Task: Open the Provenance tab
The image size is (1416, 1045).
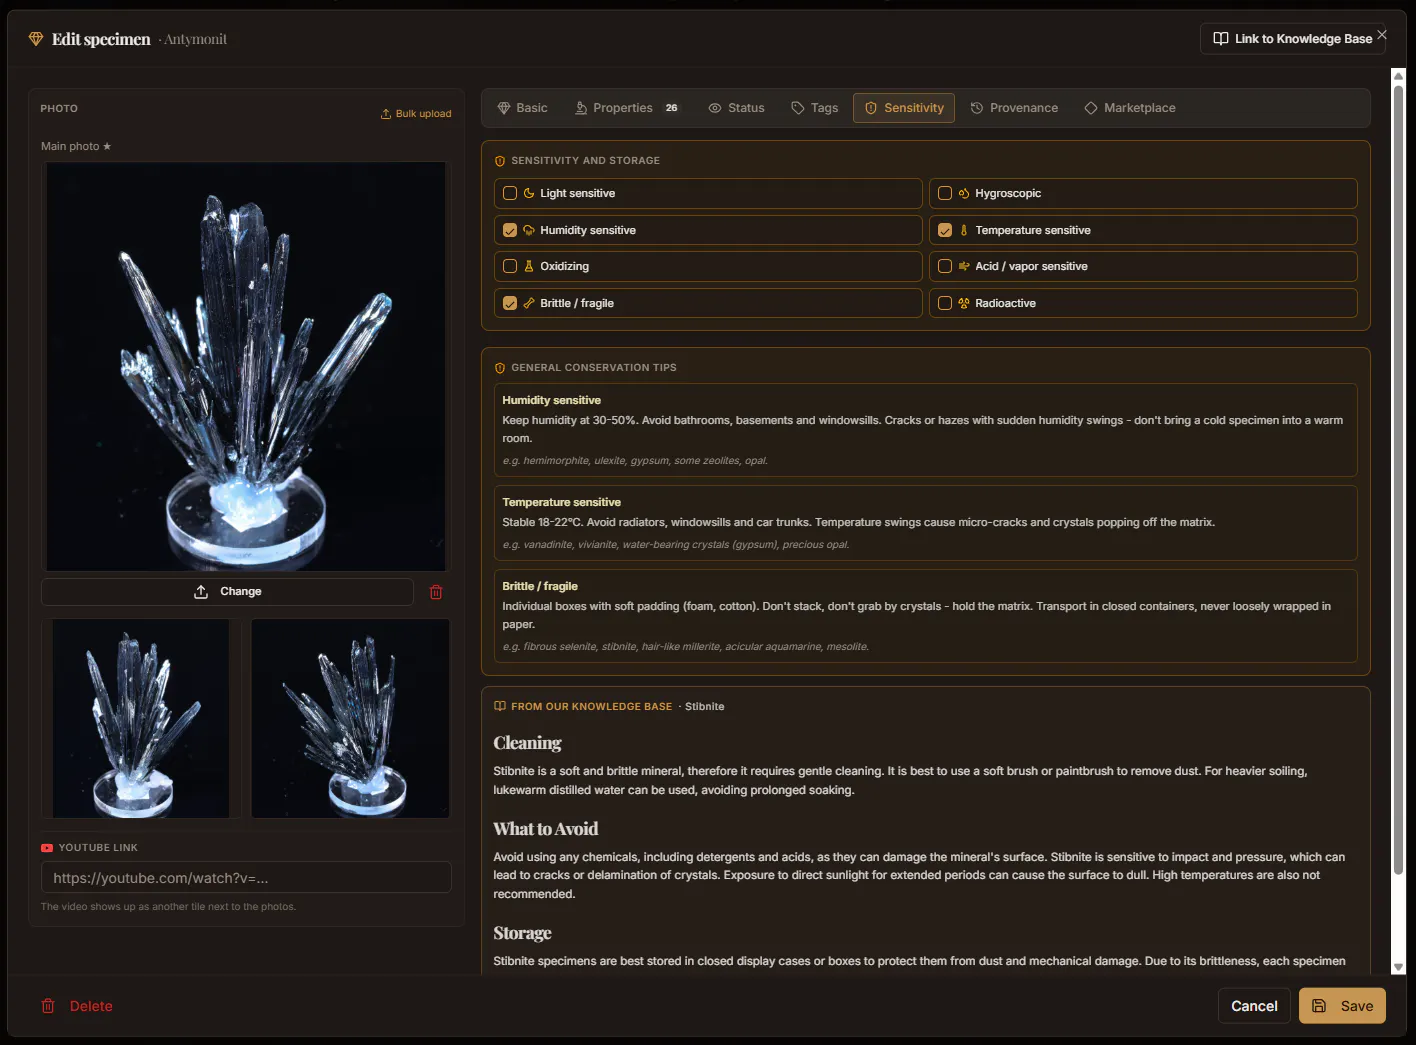Action: [x=1015, y=108]
